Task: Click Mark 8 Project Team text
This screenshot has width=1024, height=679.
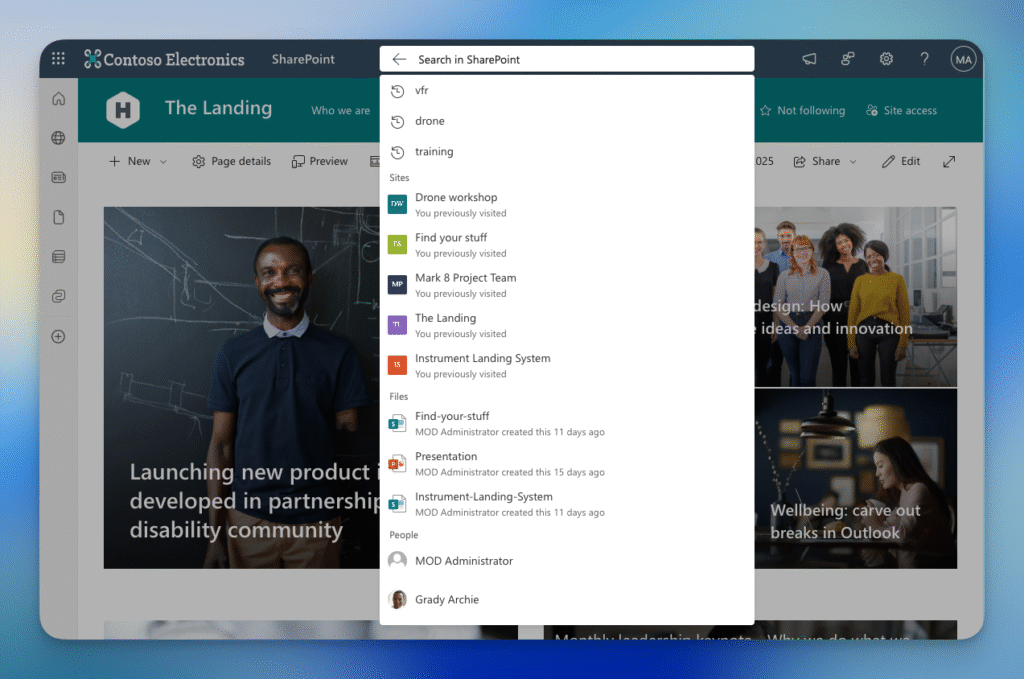Action: tap(466, 277)
